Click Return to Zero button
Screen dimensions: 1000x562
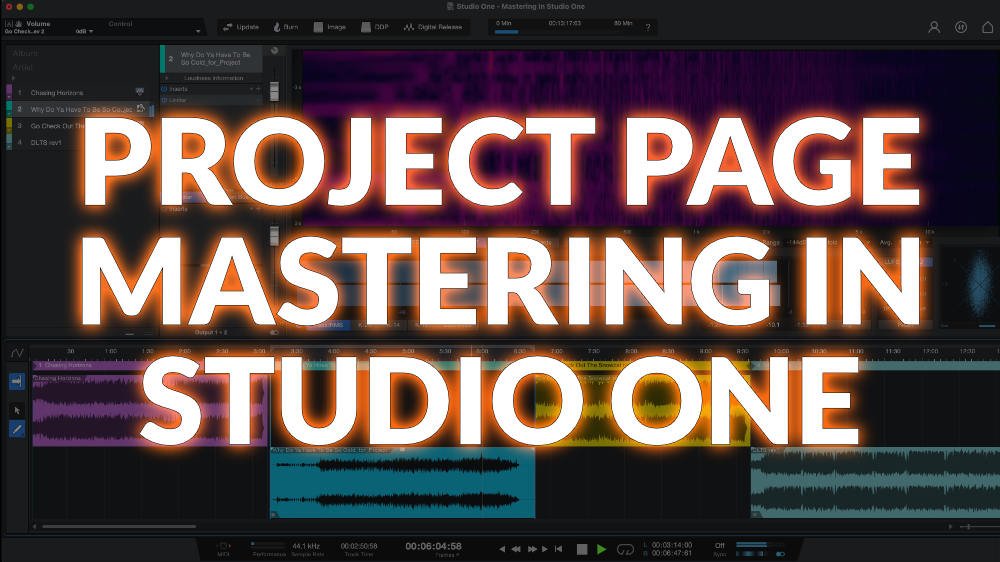tap(559, 549)
